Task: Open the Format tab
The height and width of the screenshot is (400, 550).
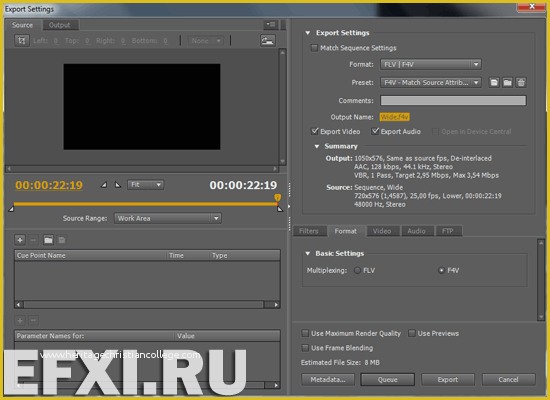Action: 346,231
